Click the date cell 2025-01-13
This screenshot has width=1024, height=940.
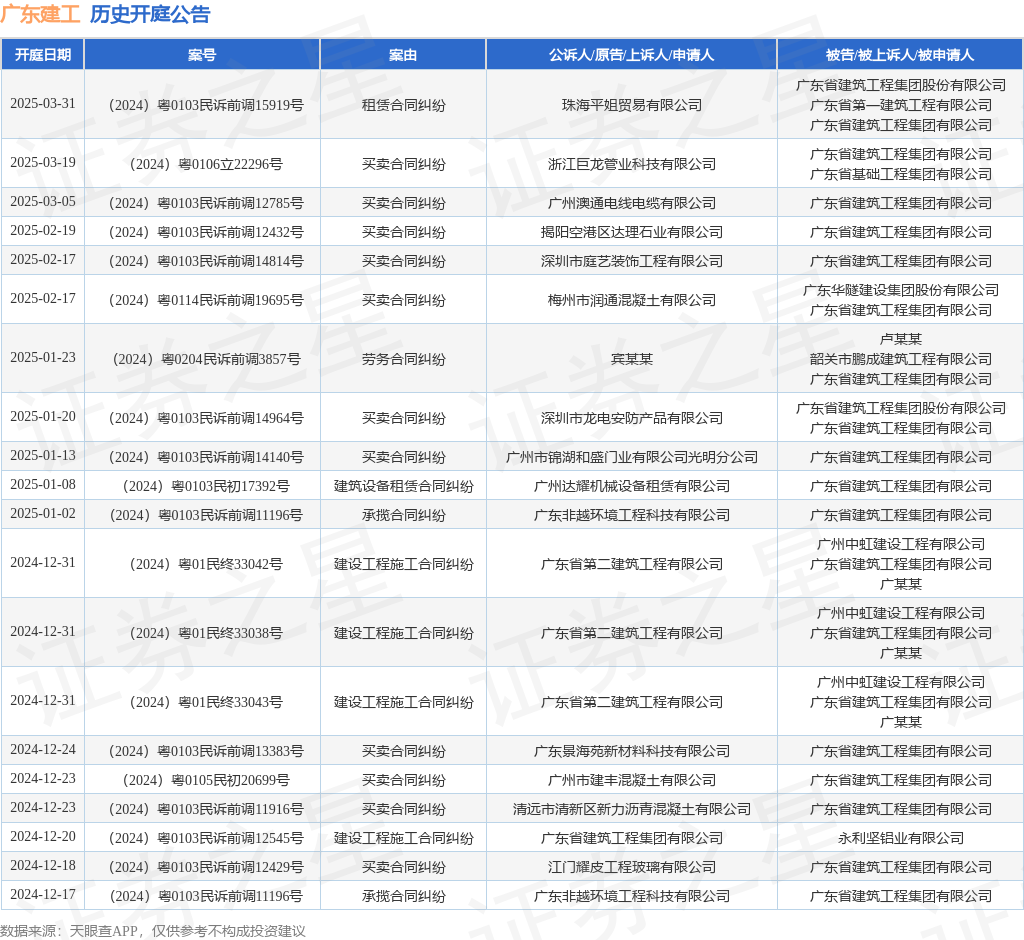[42, 456]
